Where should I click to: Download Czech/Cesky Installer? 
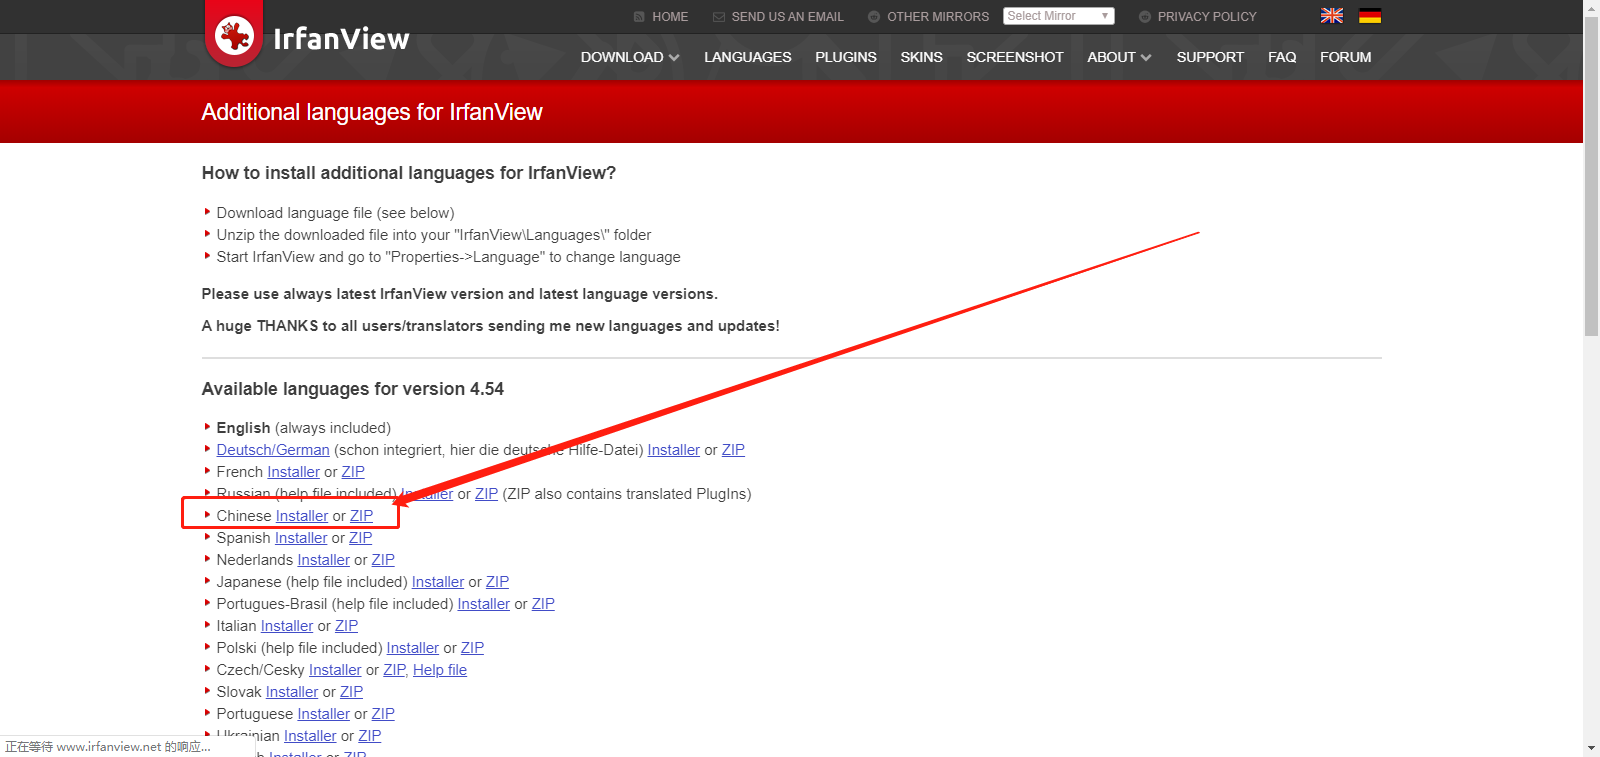(x=335, y=670)
